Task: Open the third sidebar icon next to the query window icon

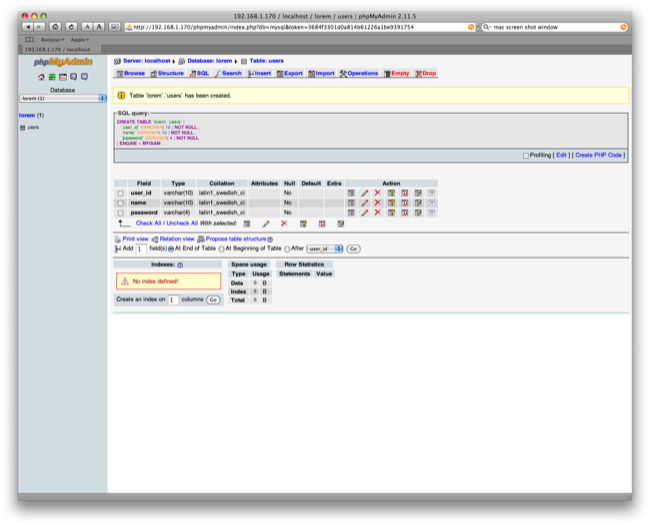Action: point(63,77)
